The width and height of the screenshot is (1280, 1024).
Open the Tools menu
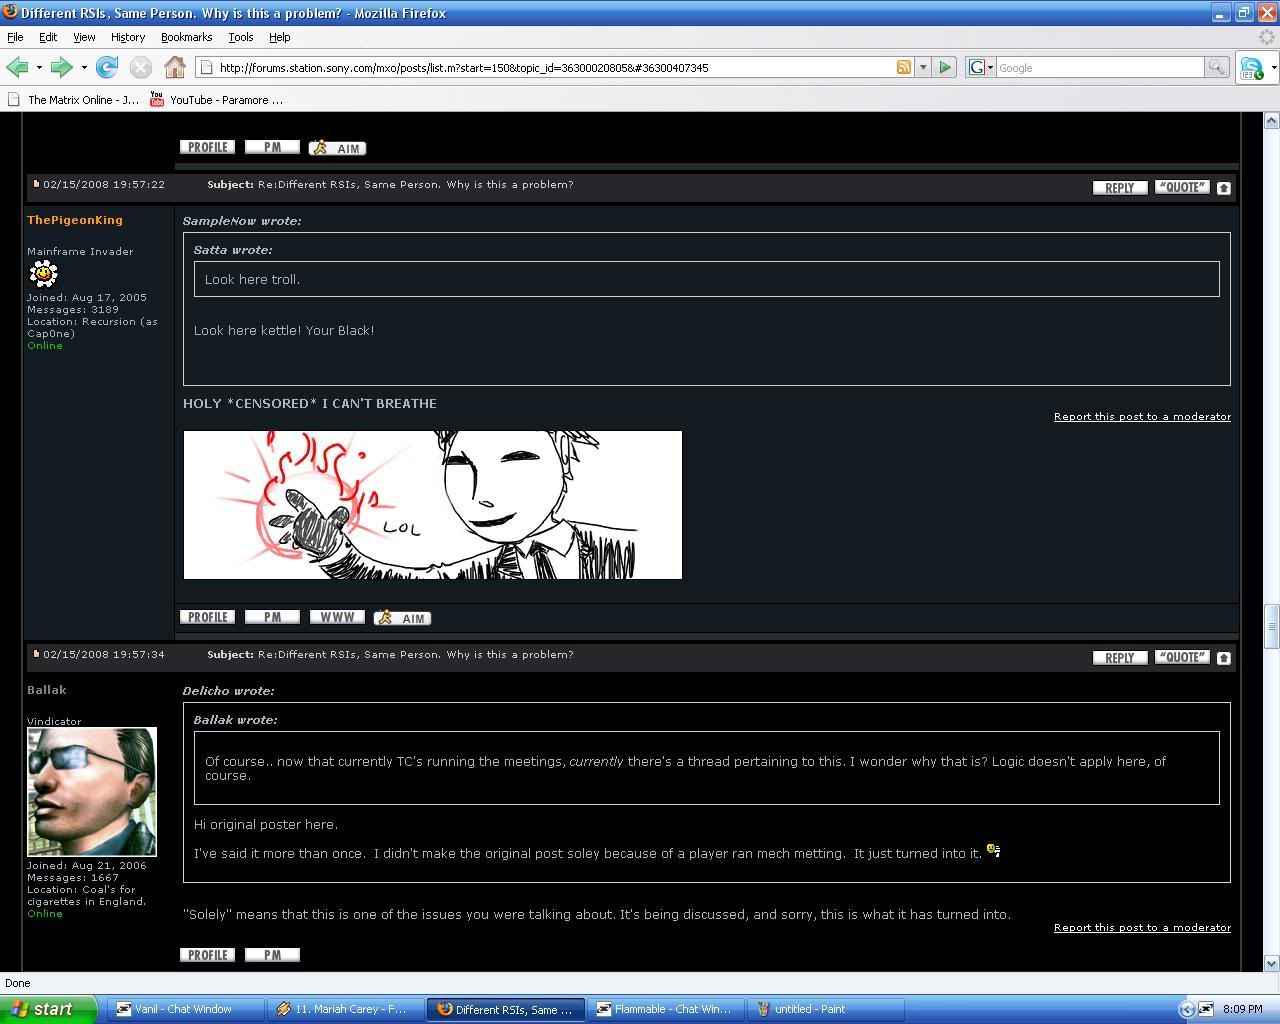pos(240,37)
